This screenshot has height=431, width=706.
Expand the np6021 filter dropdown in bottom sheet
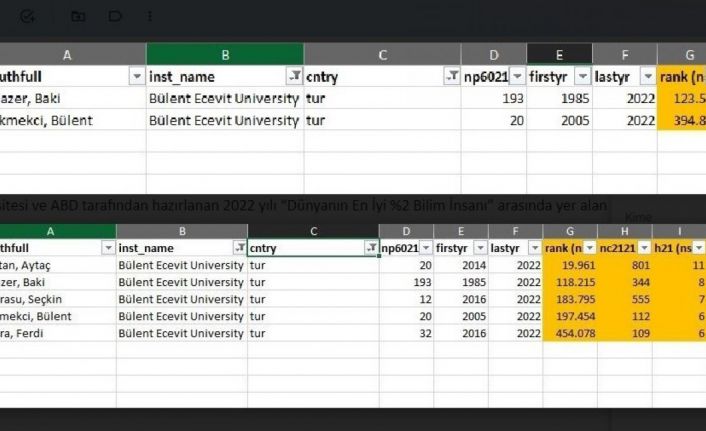(426, 247)
